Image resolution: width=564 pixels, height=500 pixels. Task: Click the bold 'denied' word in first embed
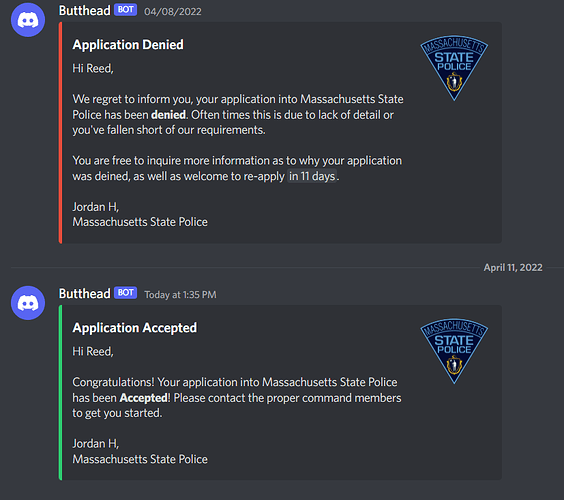point(168,115)
